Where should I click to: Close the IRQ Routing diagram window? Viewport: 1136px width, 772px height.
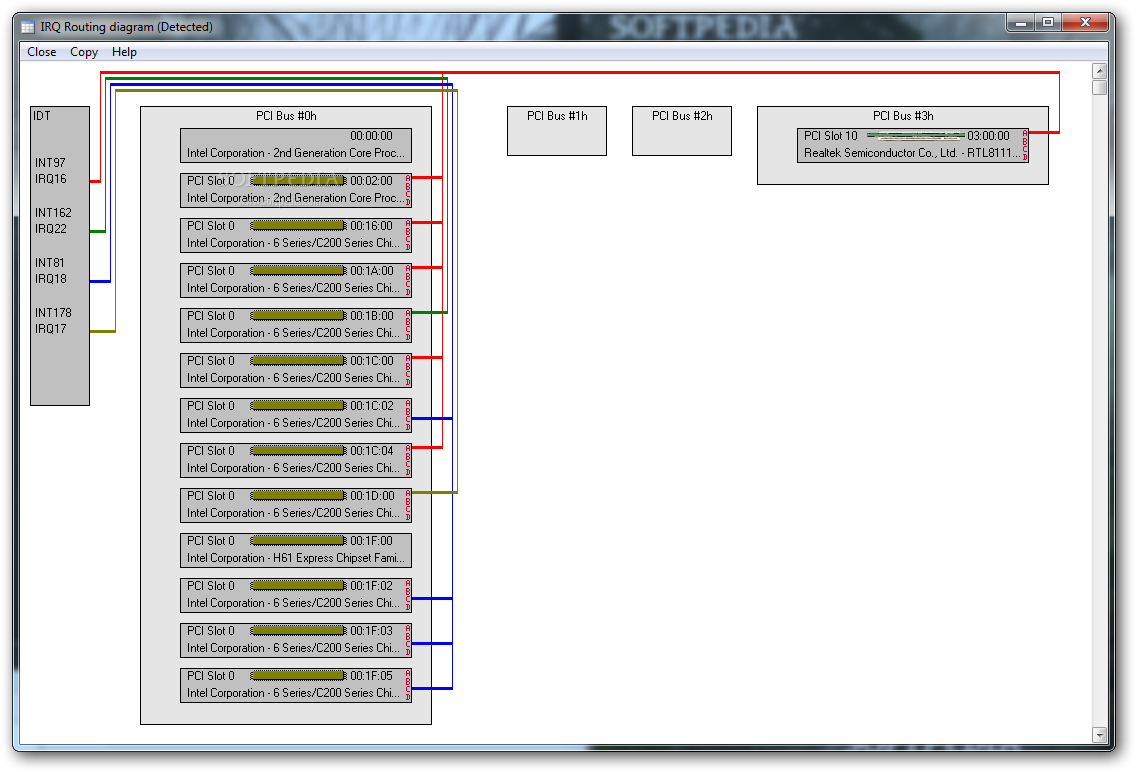pyautogui.click(x=1085, y=22)
